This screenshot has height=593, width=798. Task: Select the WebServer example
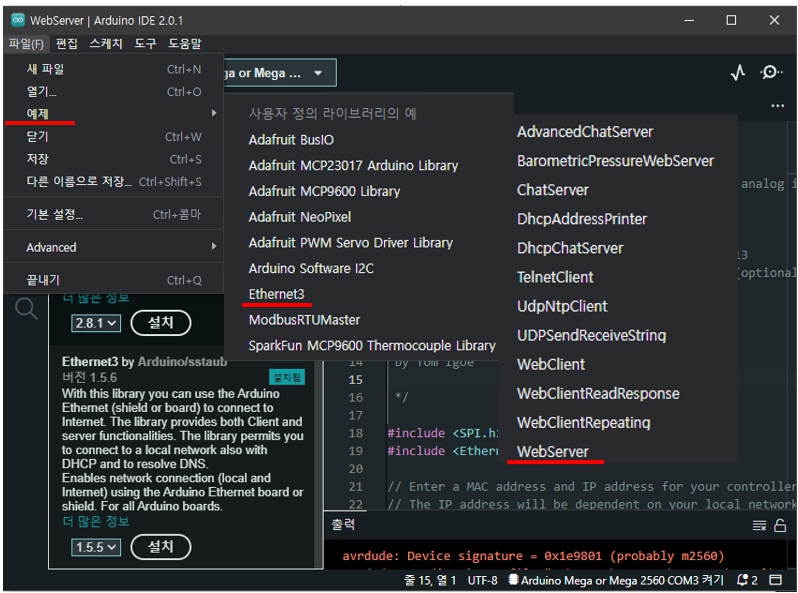(553, 452)
